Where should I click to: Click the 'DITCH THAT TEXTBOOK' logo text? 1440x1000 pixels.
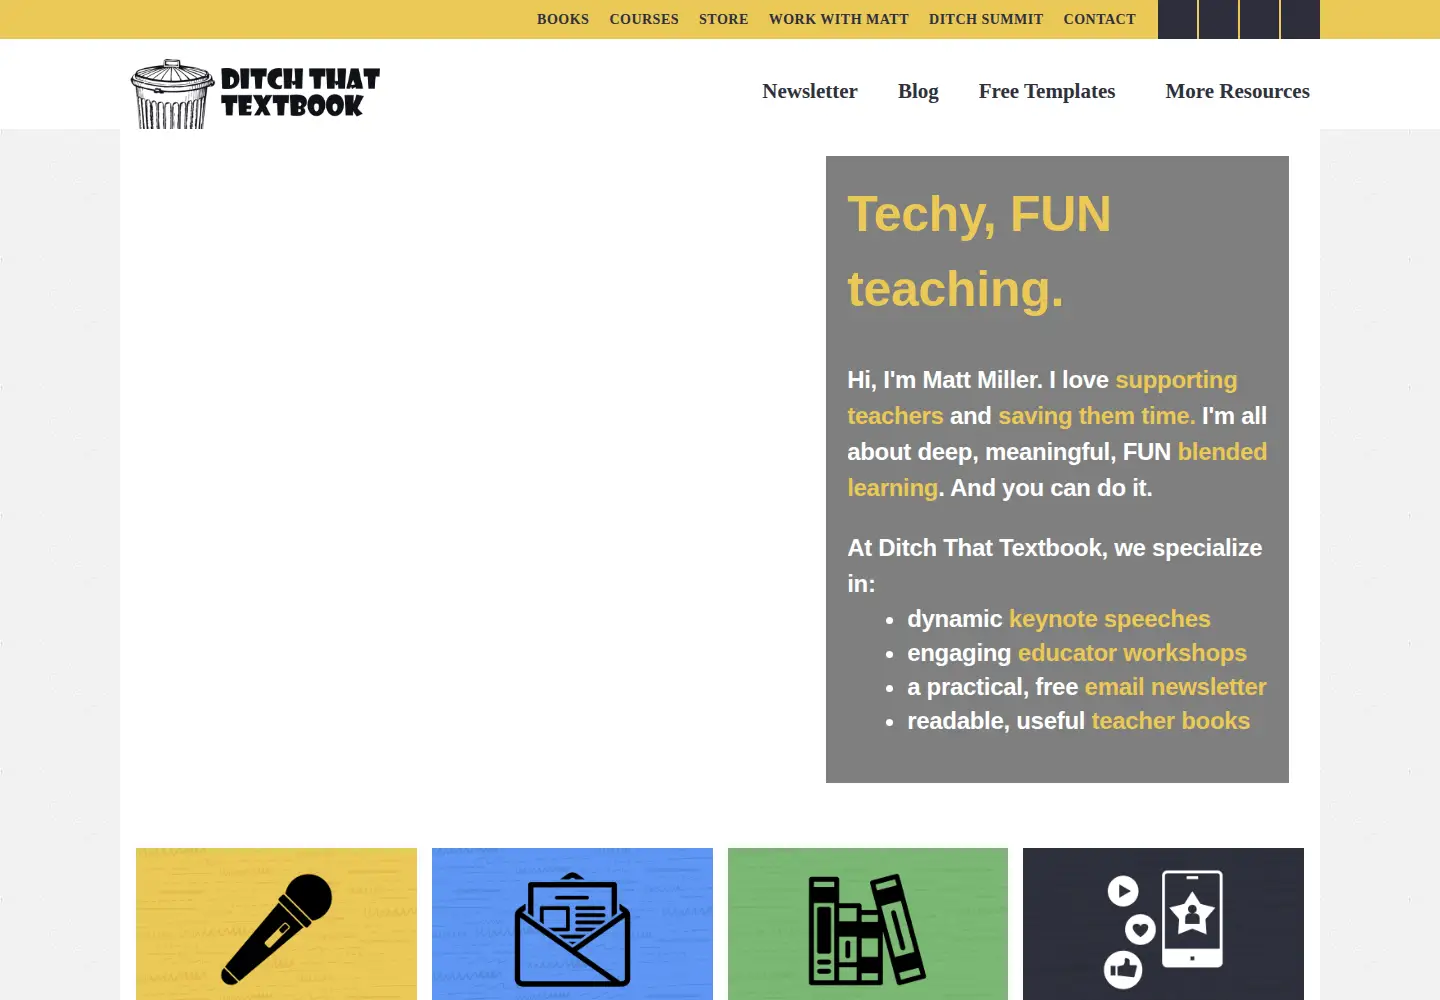click(300, 93)
